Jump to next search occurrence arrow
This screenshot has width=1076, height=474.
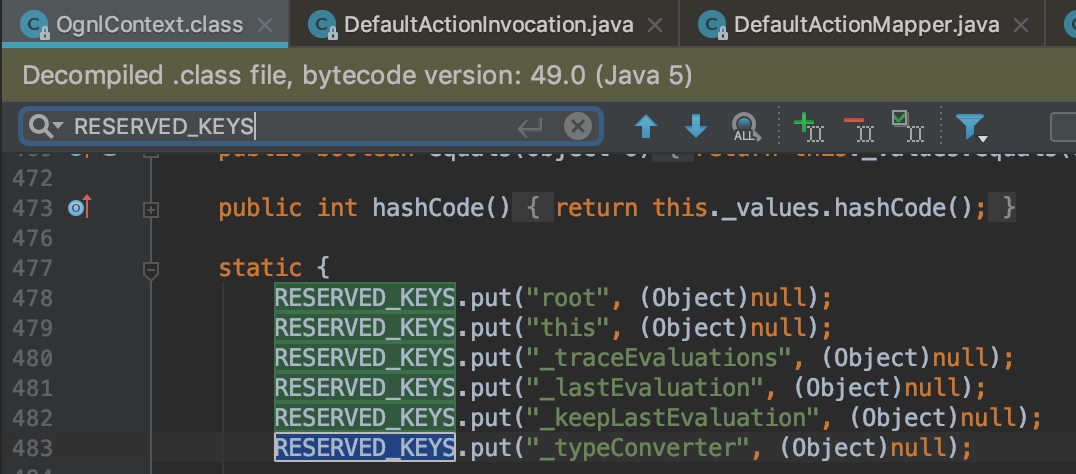(696, 126)
